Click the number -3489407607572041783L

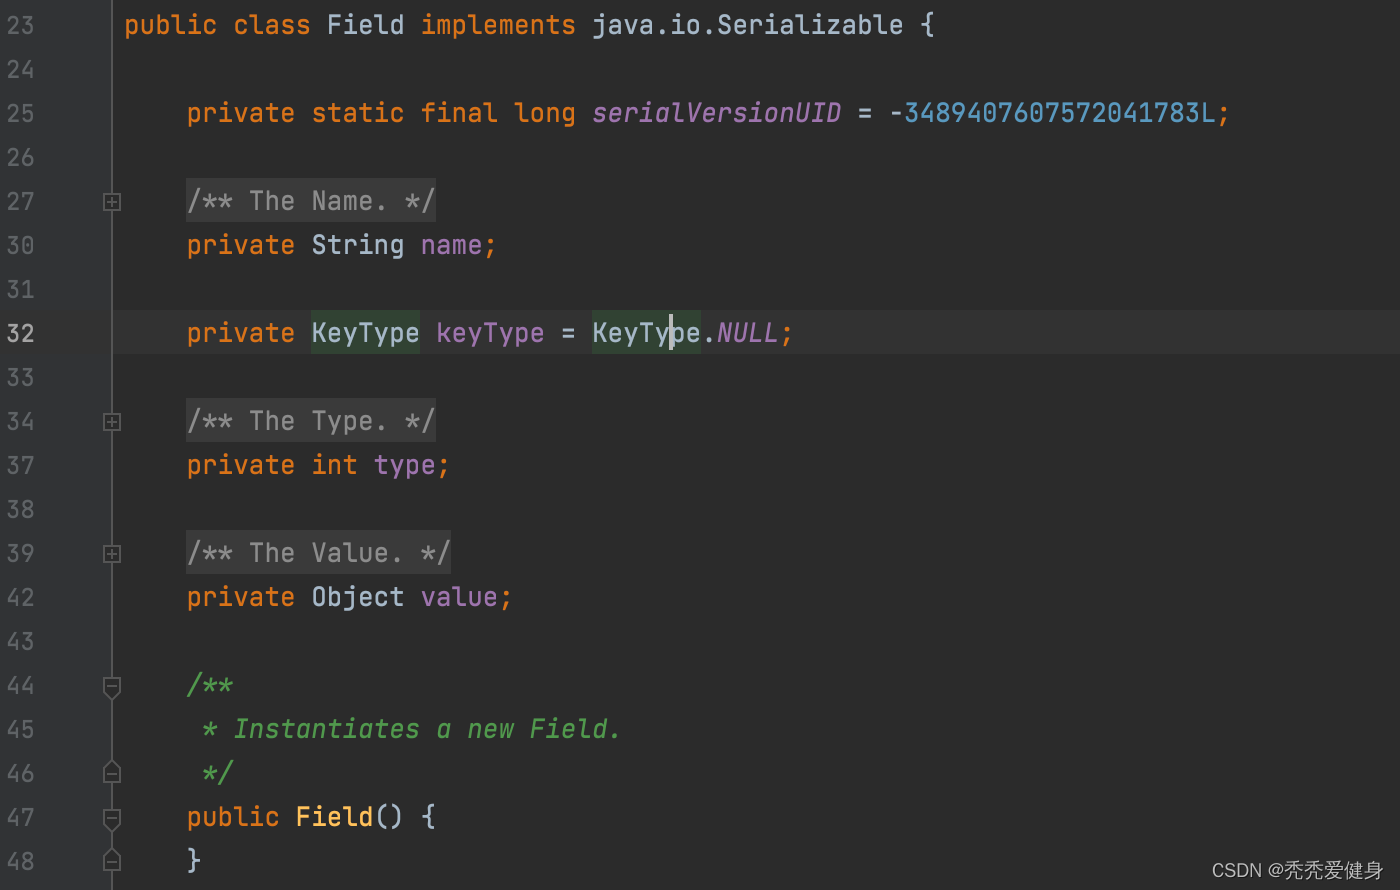pyautogui.click(x=1052, y=113)
